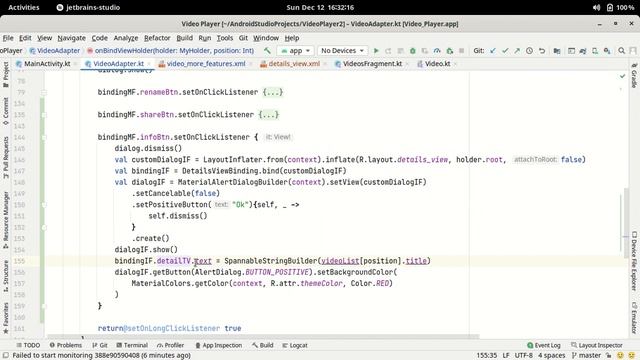Click the editor vertical scrollbar
Image resolution: width=640 pixels, height=360 pixels.
point(626,222)
